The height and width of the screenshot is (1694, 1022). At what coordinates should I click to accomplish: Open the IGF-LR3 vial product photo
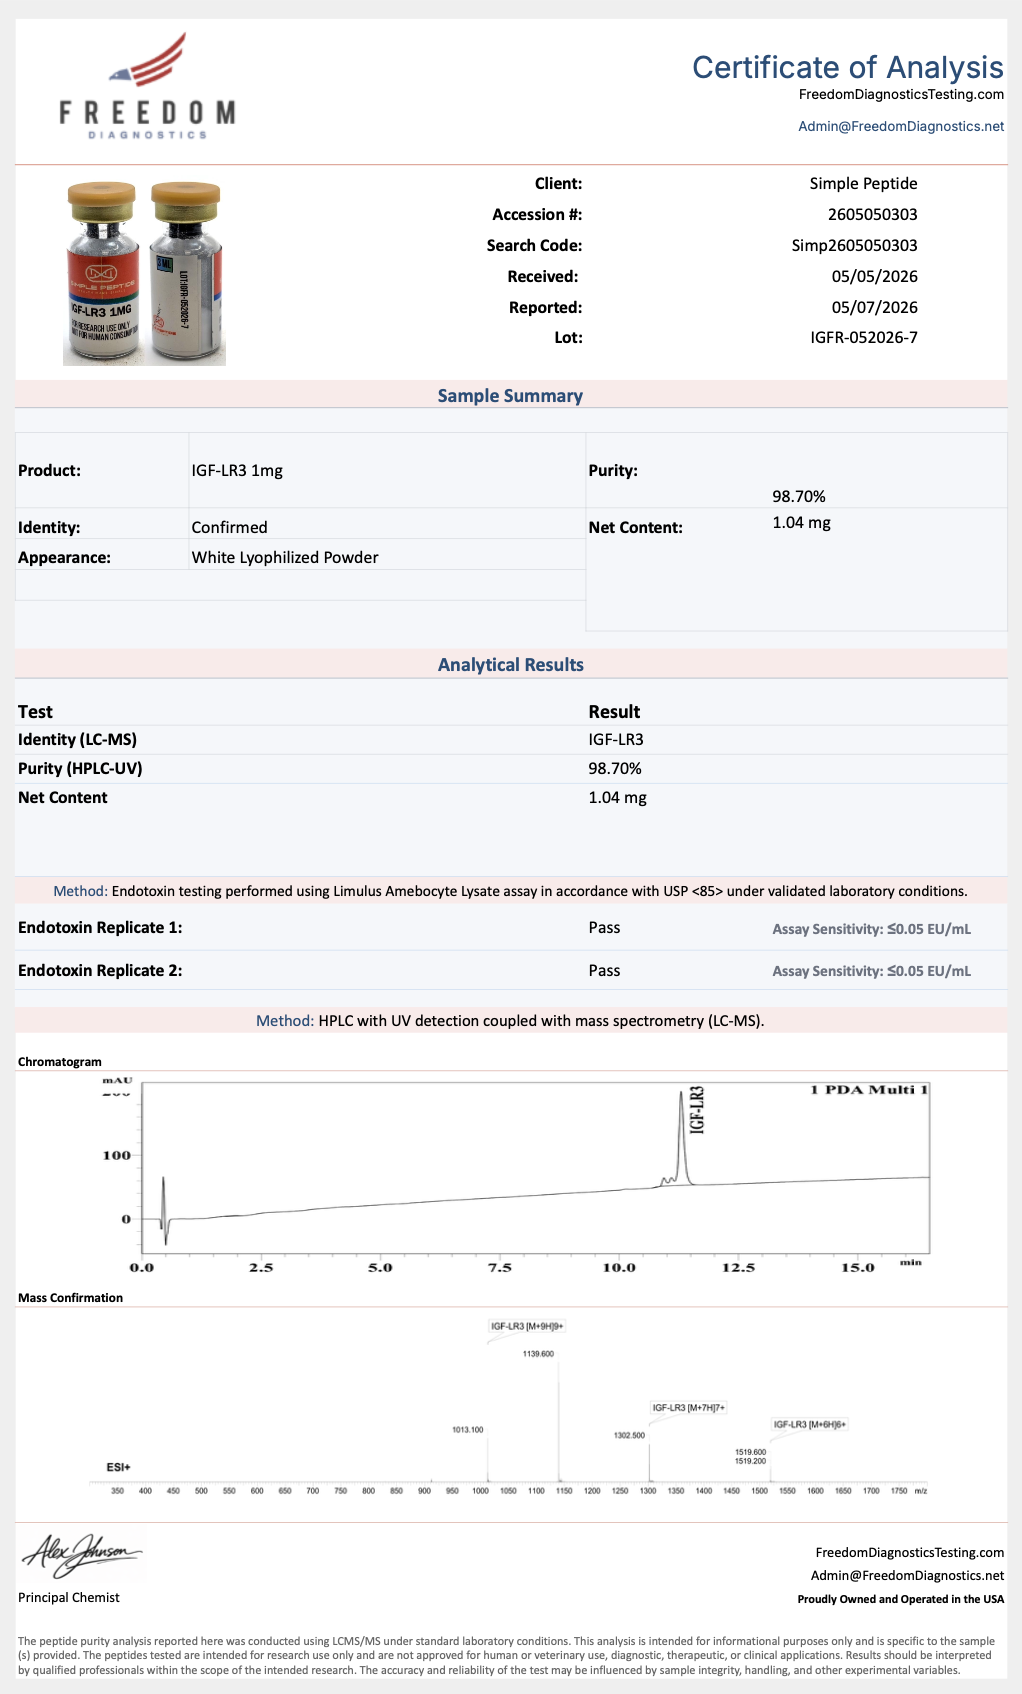click(x=145, y=273)
